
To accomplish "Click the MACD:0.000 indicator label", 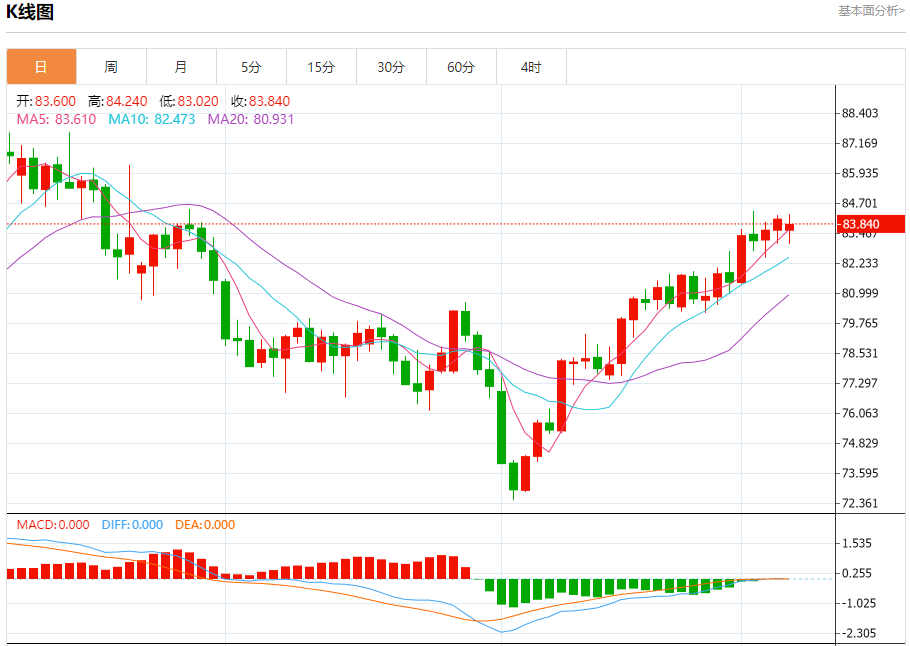I will [x=53, y=525].
